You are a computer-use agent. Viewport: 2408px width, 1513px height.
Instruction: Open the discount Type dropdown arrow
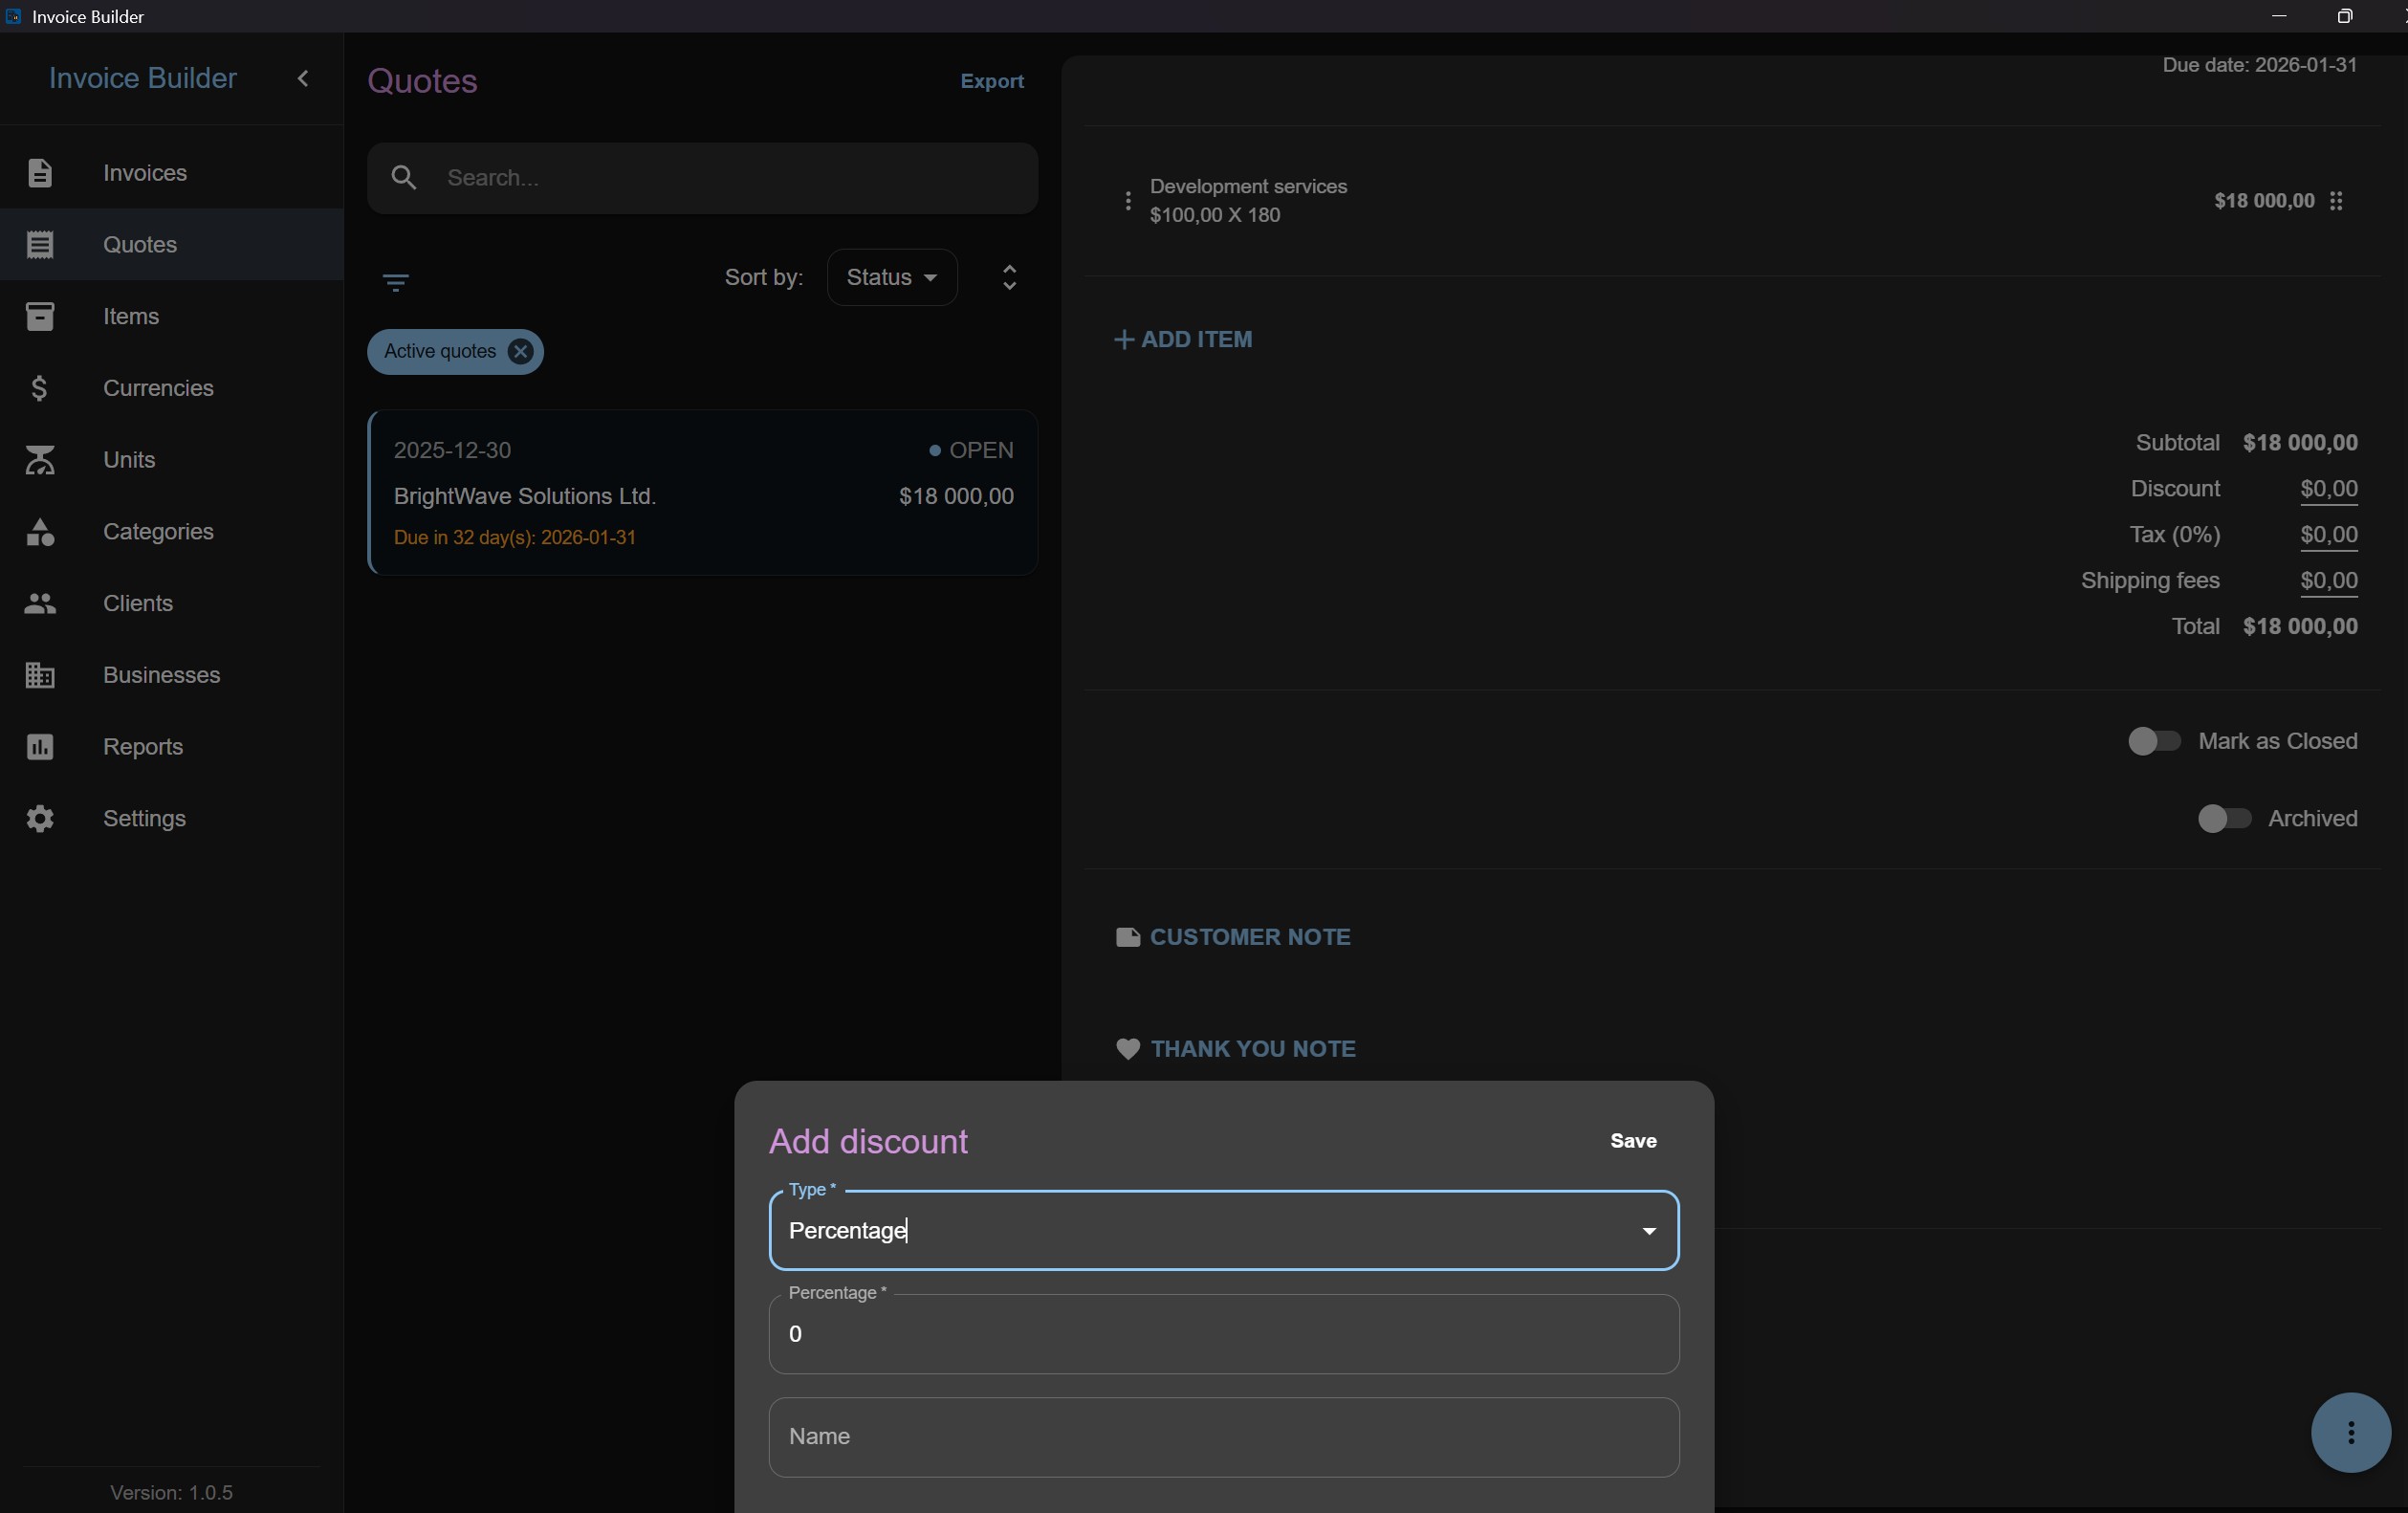[1648, 1230]
